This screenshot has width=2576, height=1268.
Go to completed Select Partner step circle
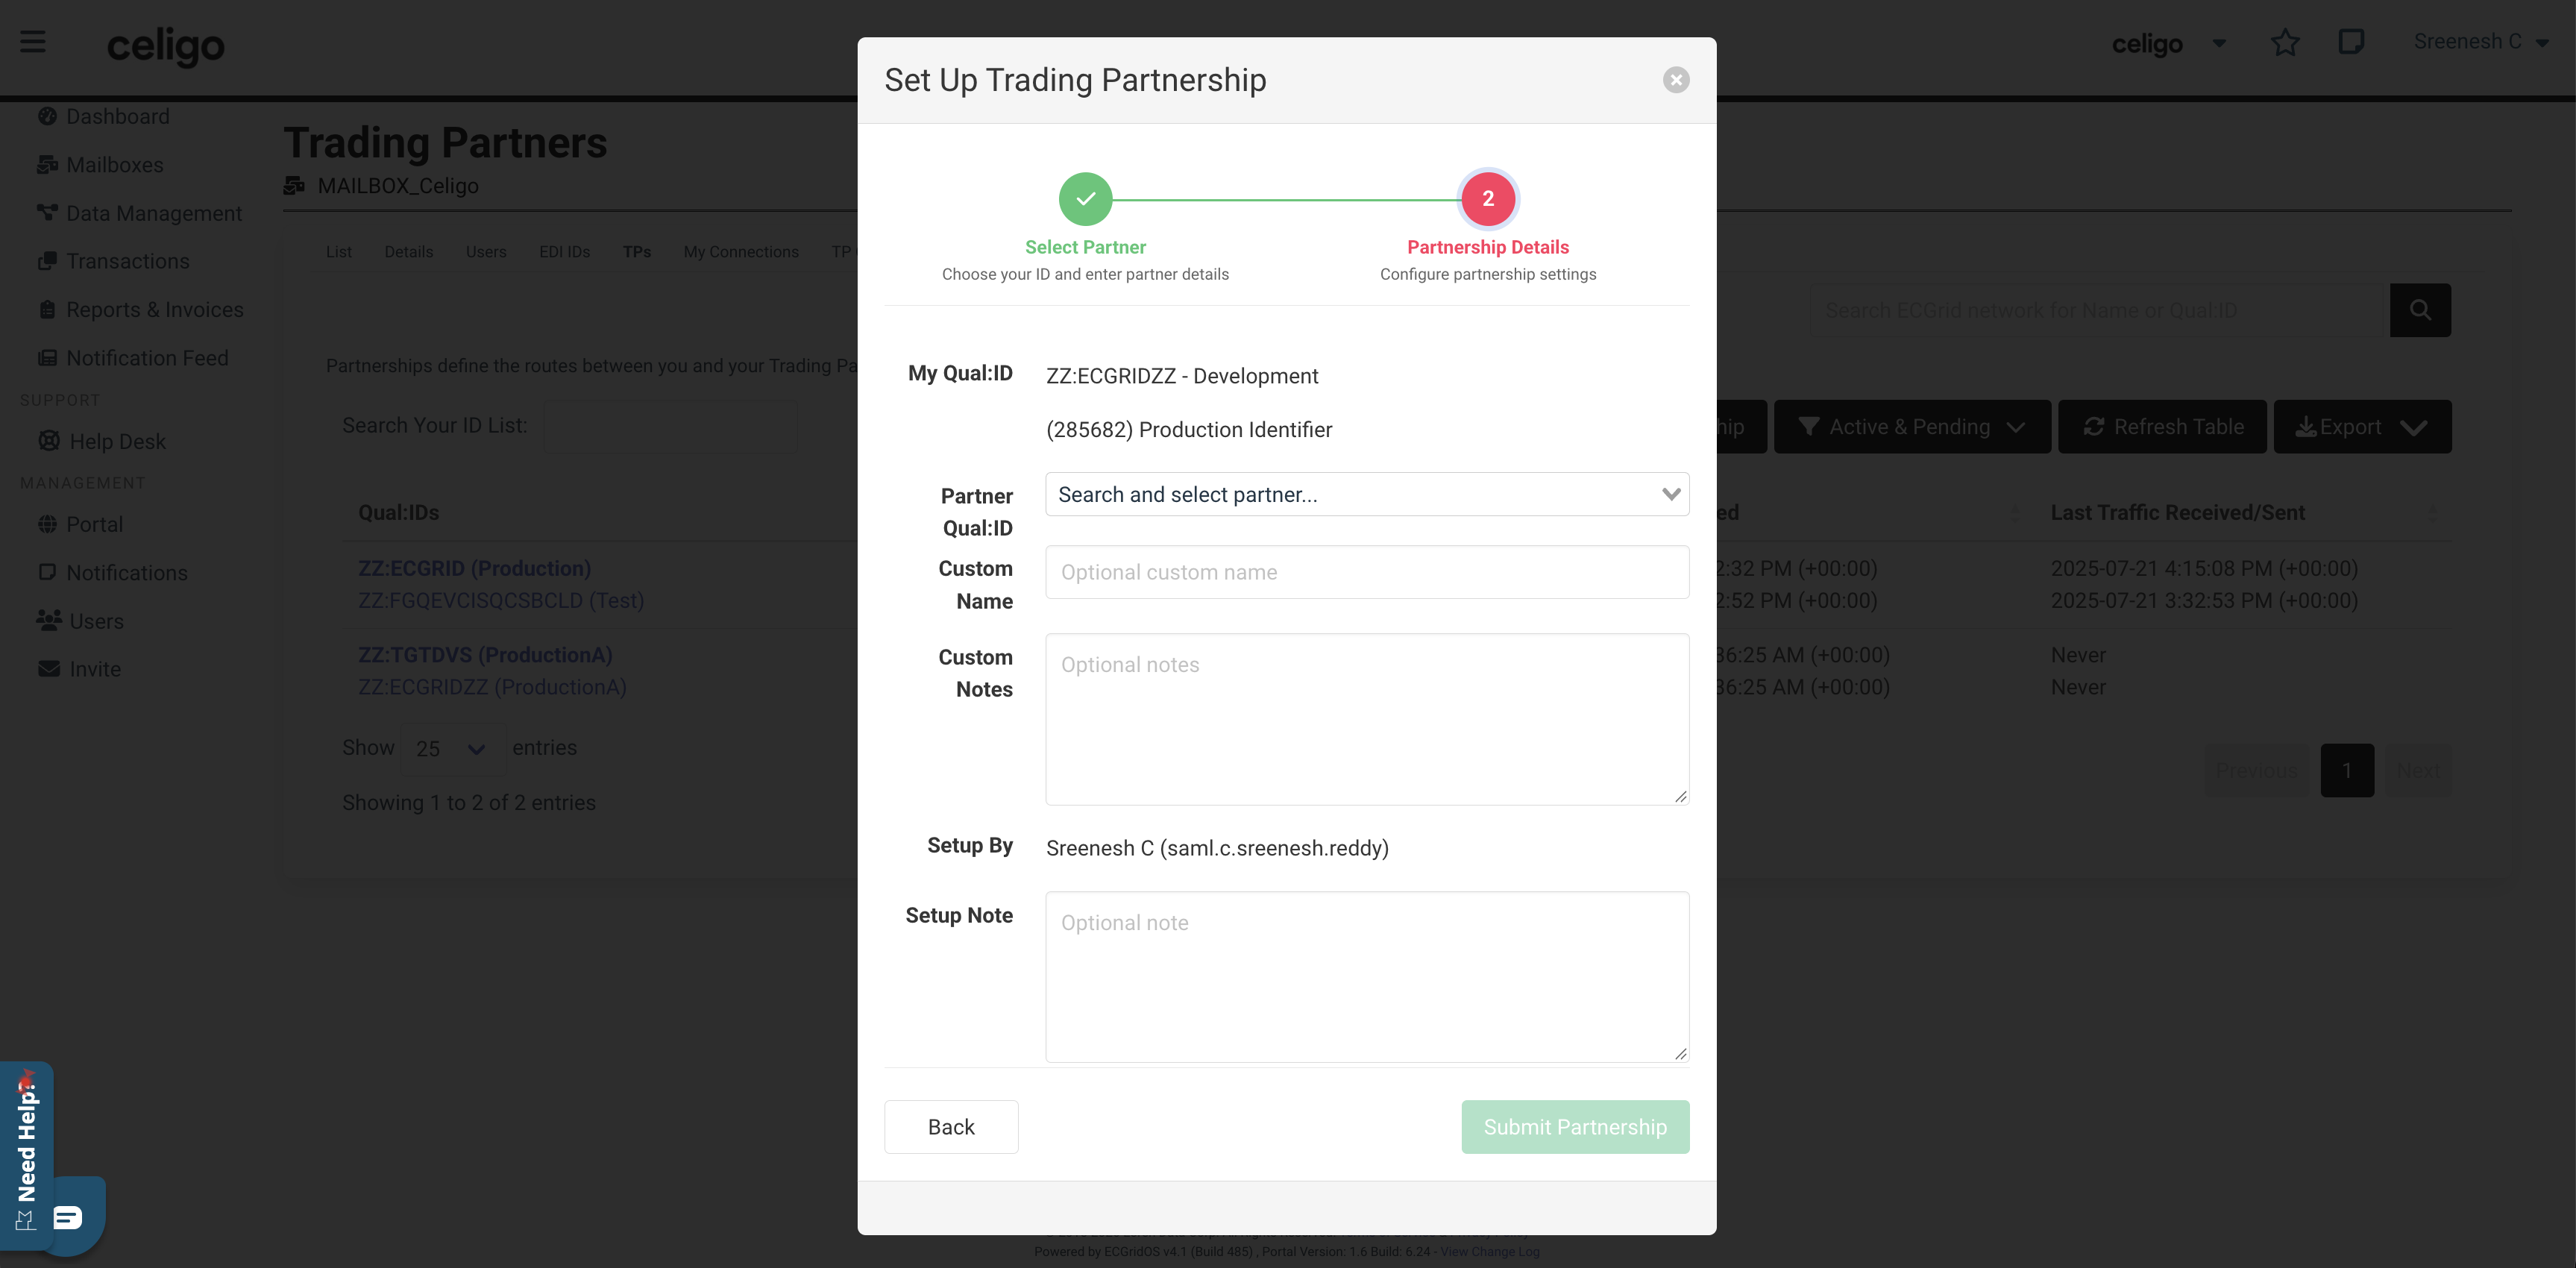[1085, 199]
